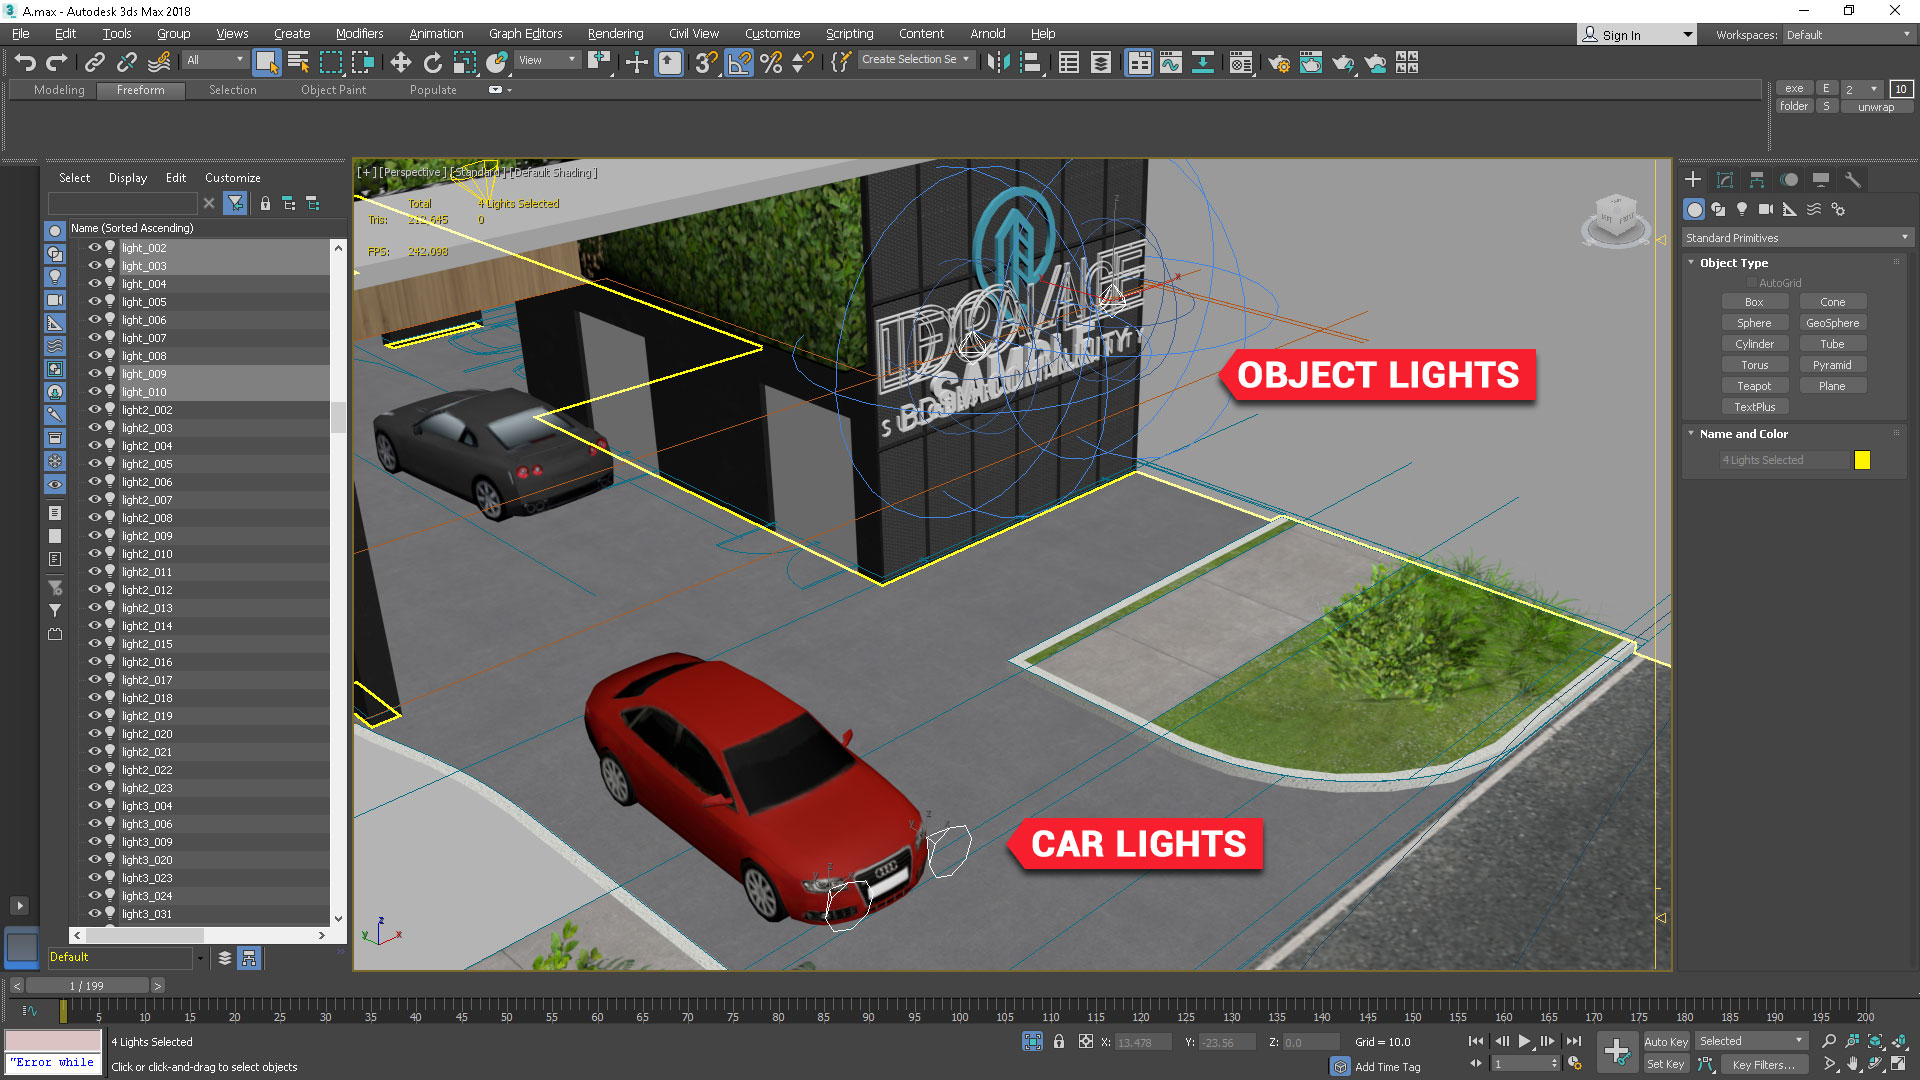Select the Move transform tool

pos(400,63)
